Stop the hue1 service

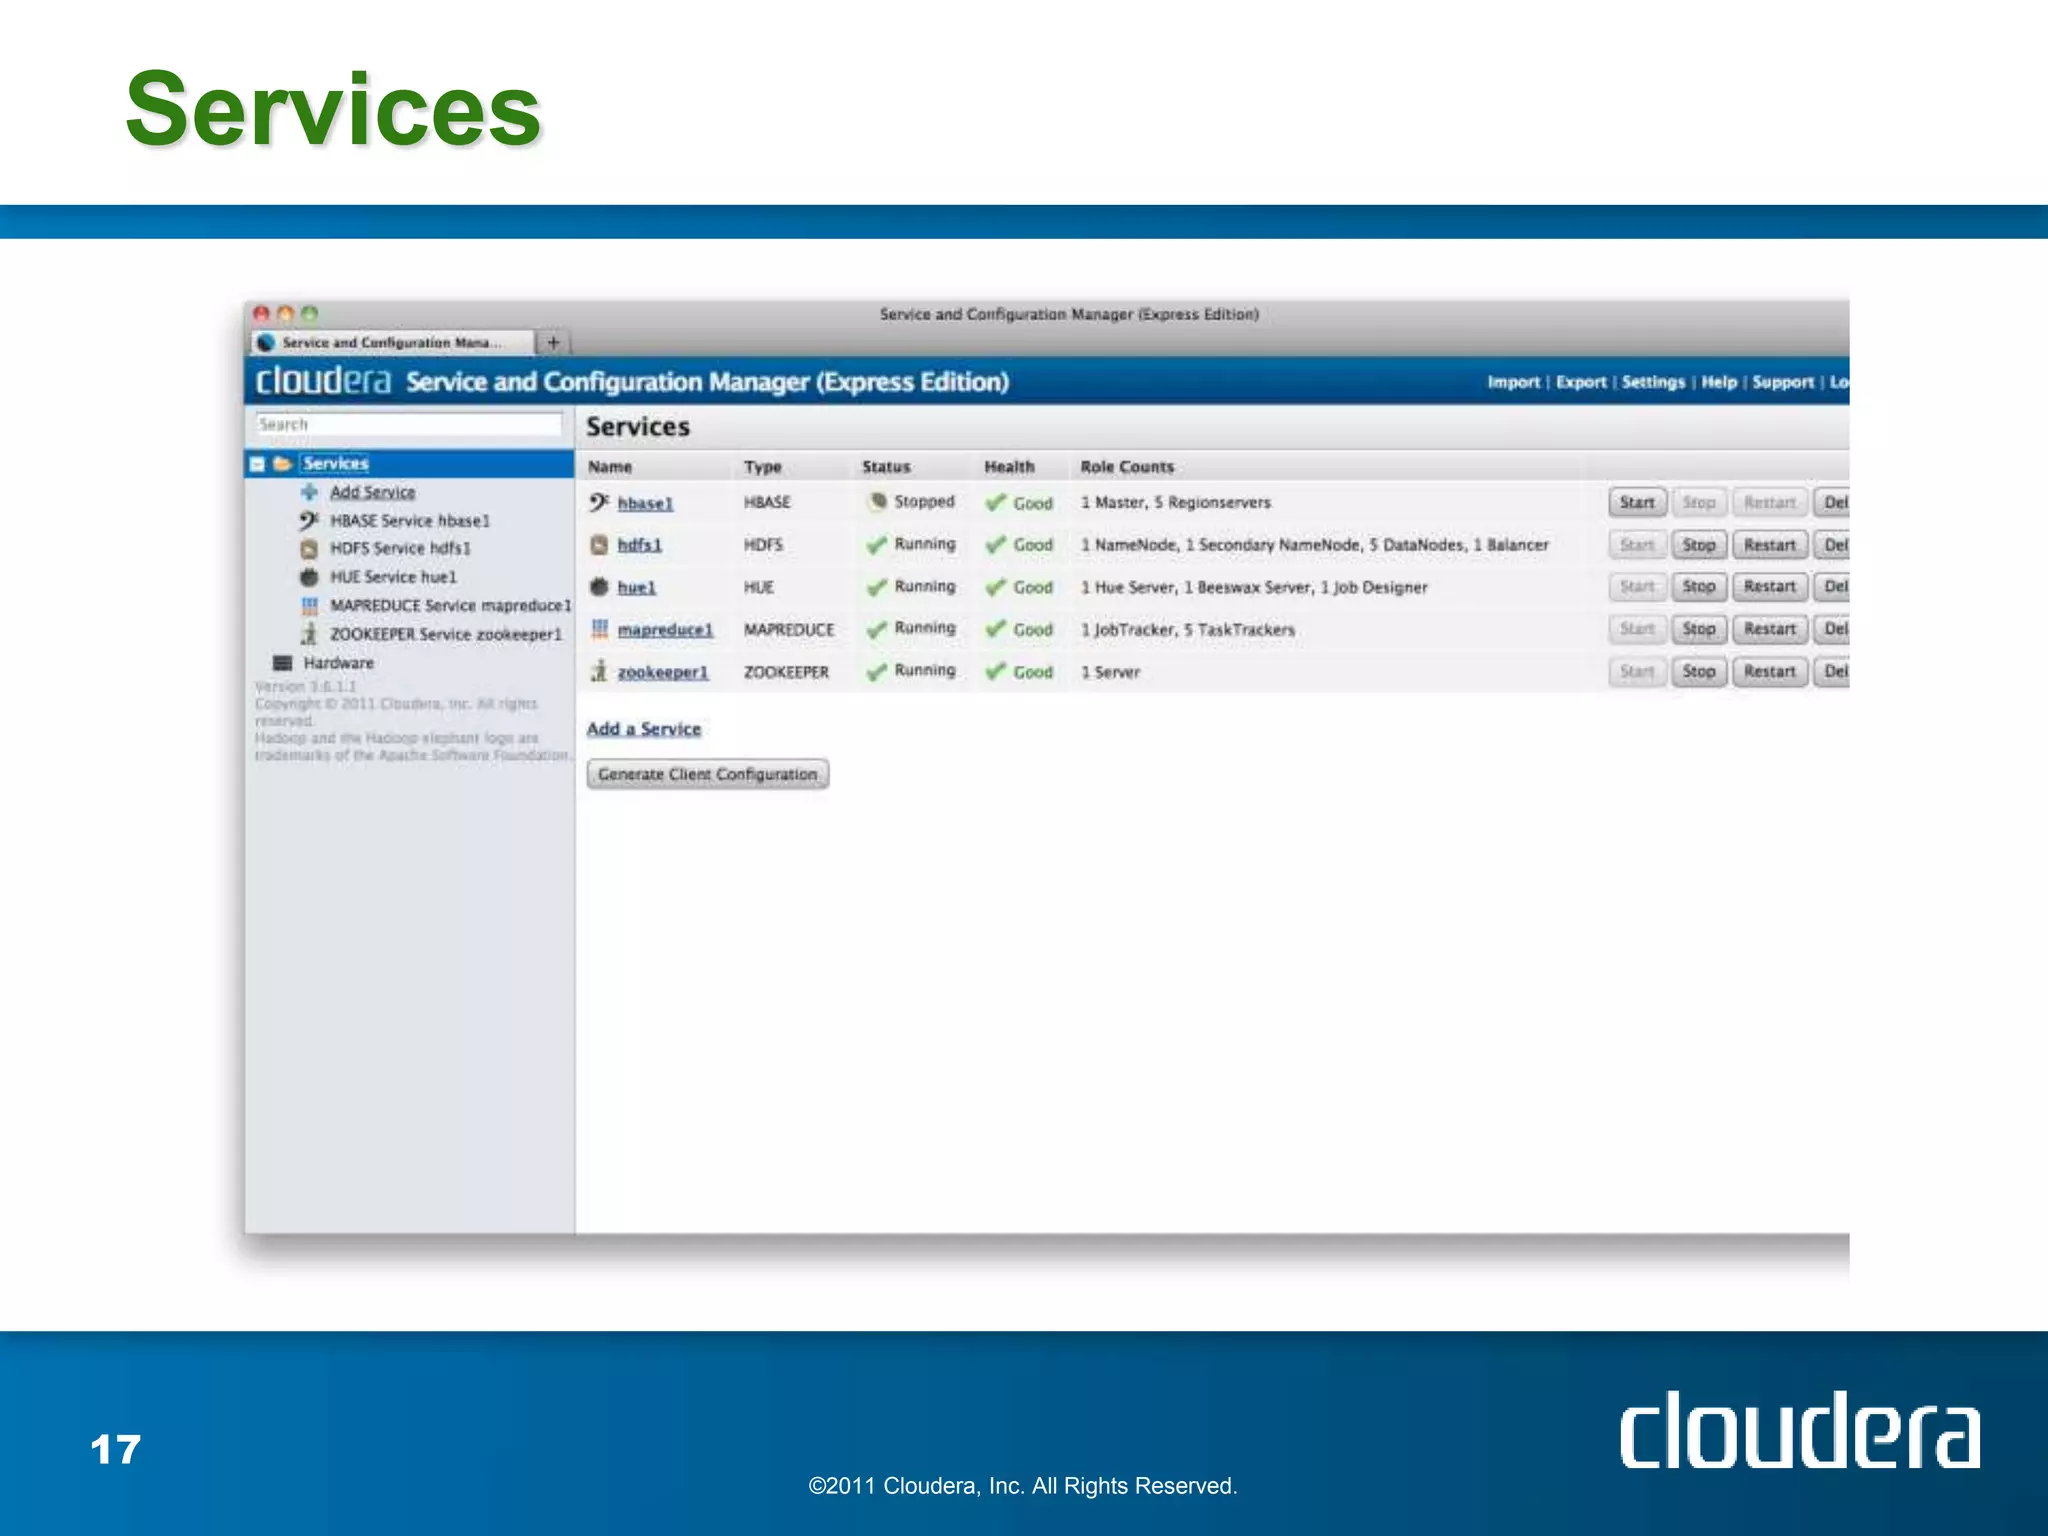pyautogui.click(x=1698, y=587)
